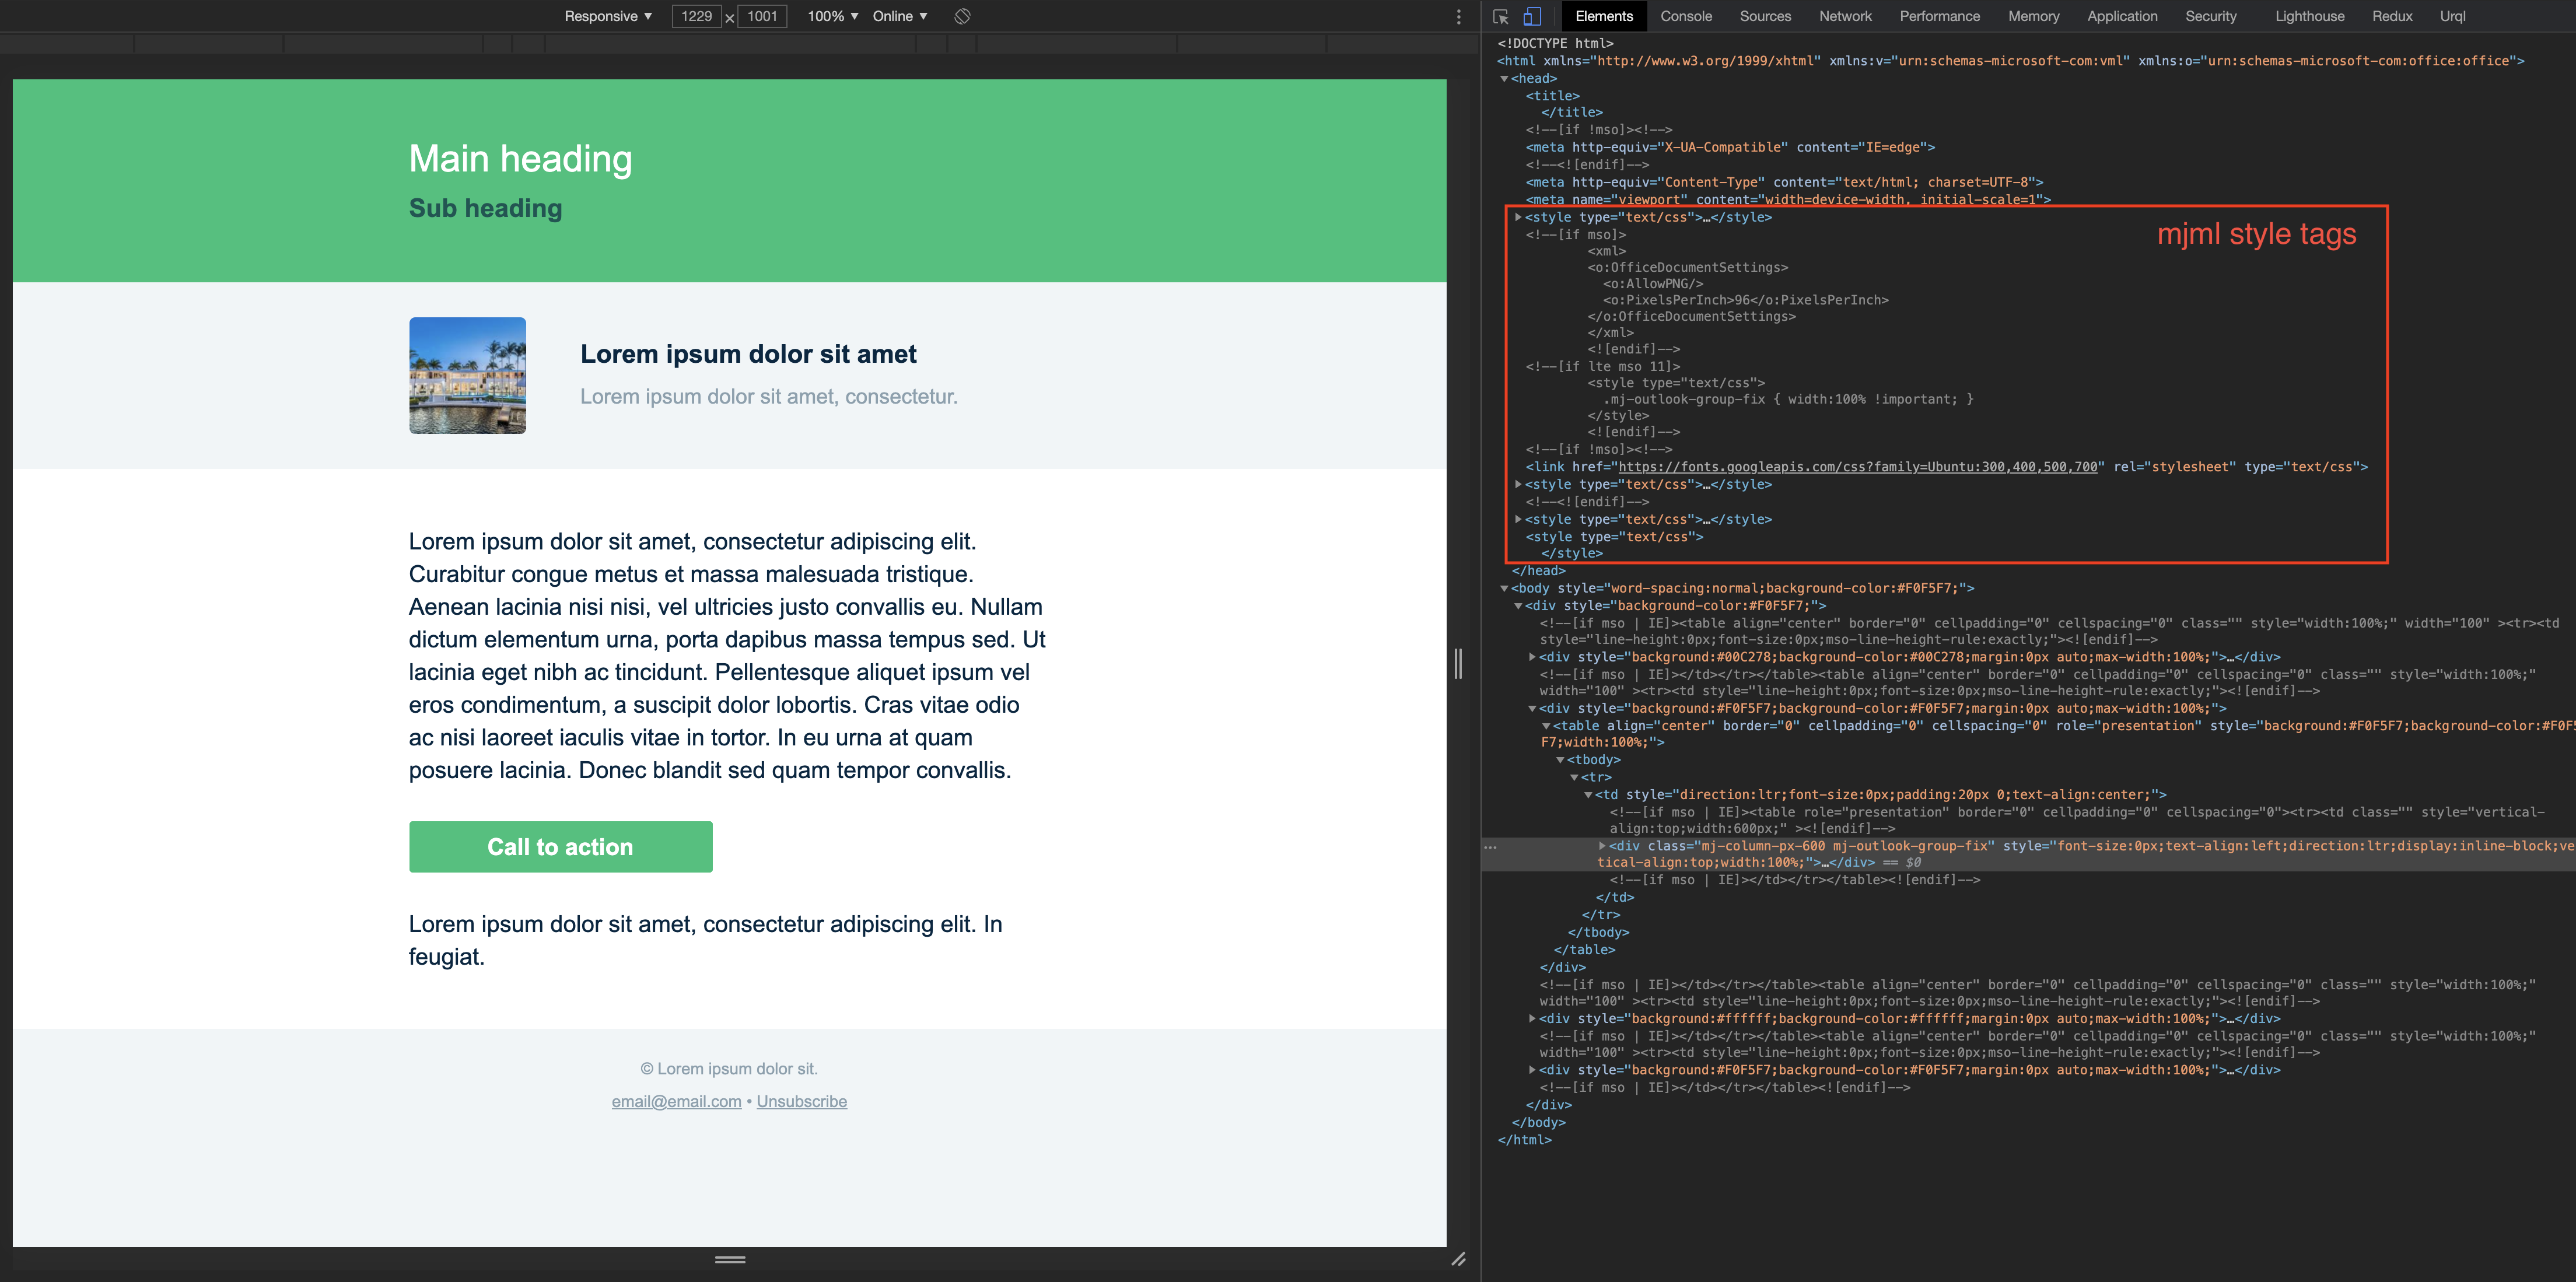
Task: Switch to the Console tab
Action: coord(1686,16)
